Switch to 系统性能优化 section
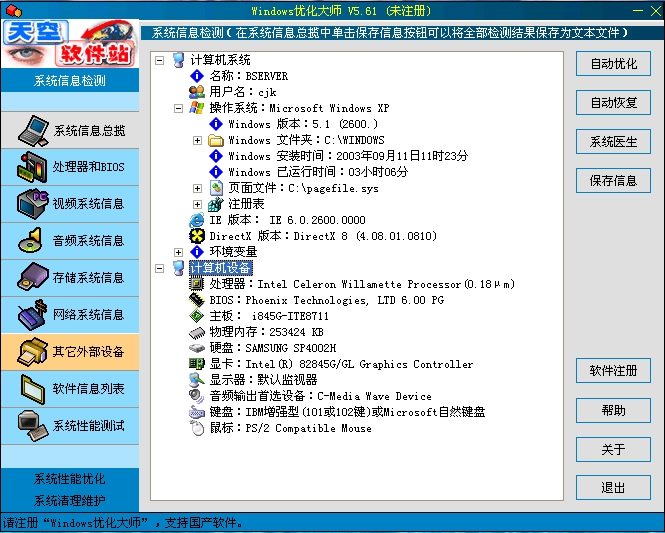 coord(70,479)
